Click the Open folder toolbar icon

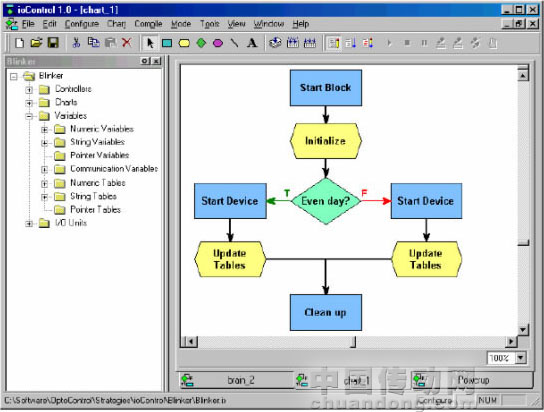(36, 43)
